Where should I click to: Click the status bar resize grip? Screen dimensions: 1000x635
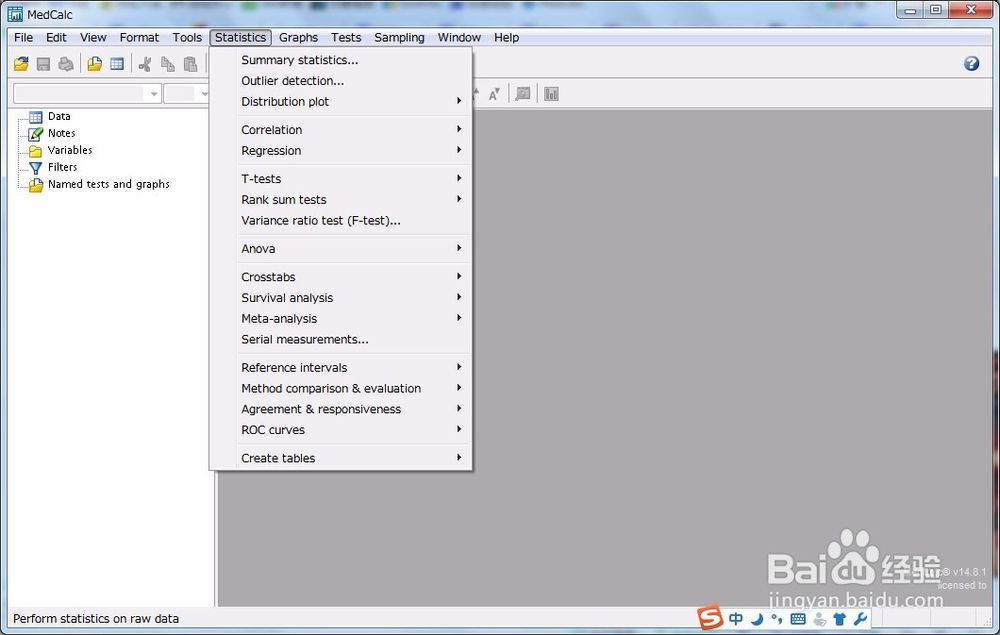(988, 621)
